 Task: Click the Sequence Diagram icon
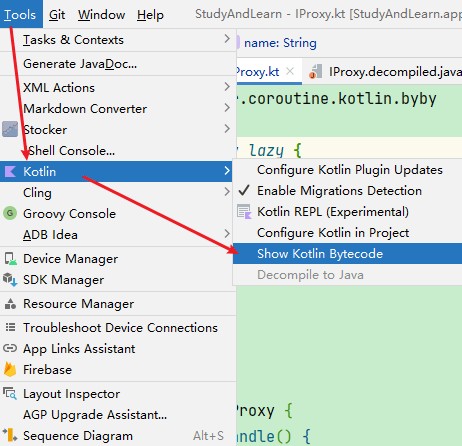10,435
